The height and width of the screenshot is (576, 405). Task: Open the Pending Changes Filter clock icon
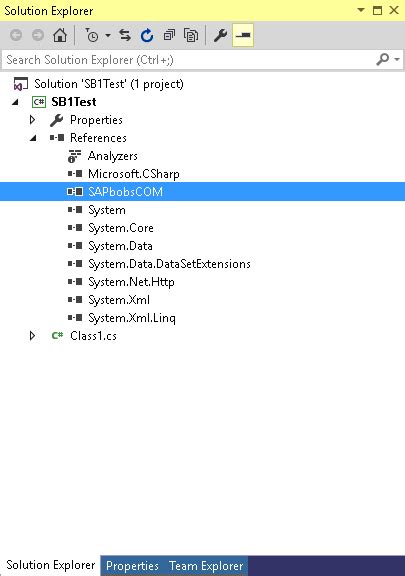[x=92, y=36]
